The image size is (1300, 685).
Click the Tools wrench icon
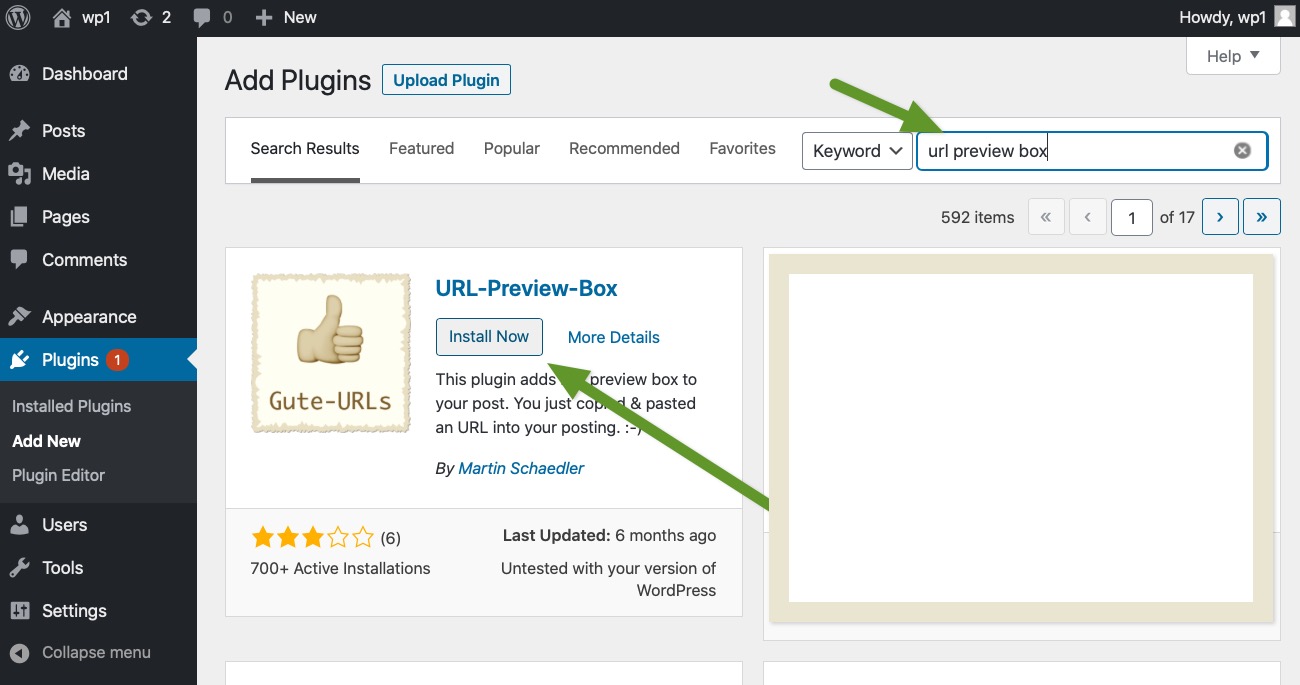point(19,568)
